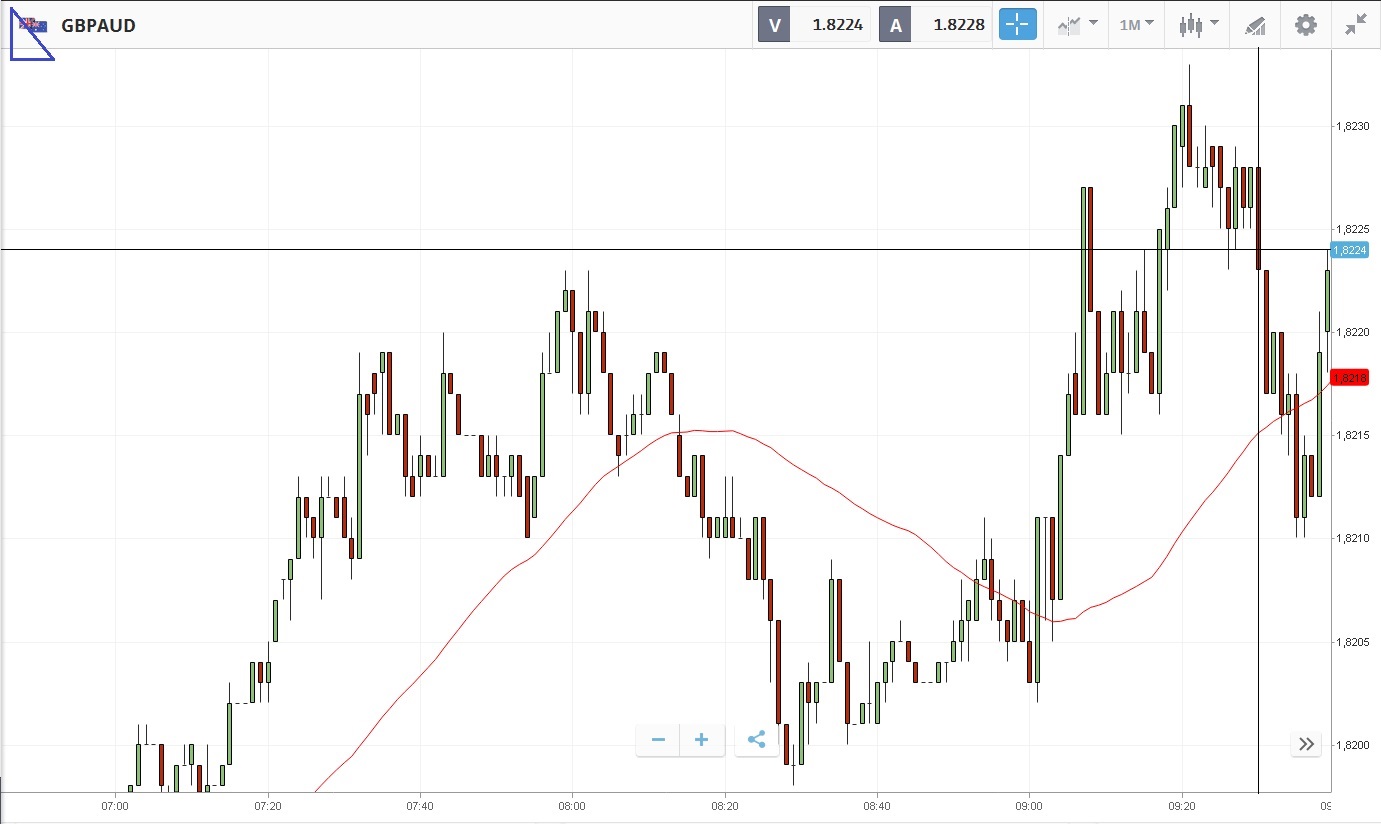Open the compare/indicators chart dropdown
This screenshot has height=824, width=1381.
pos(1077,25)
